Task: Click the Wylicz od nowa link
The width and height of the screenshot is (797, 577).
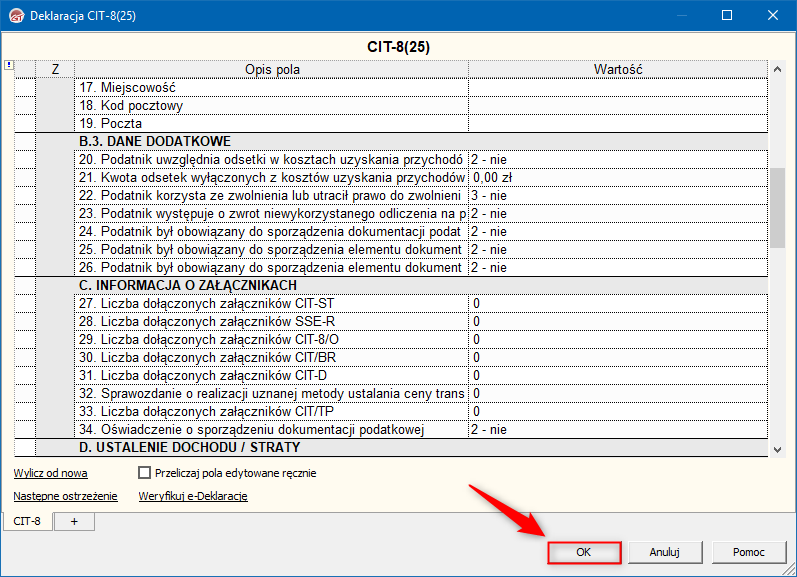Action: click(x=50, y=473)
